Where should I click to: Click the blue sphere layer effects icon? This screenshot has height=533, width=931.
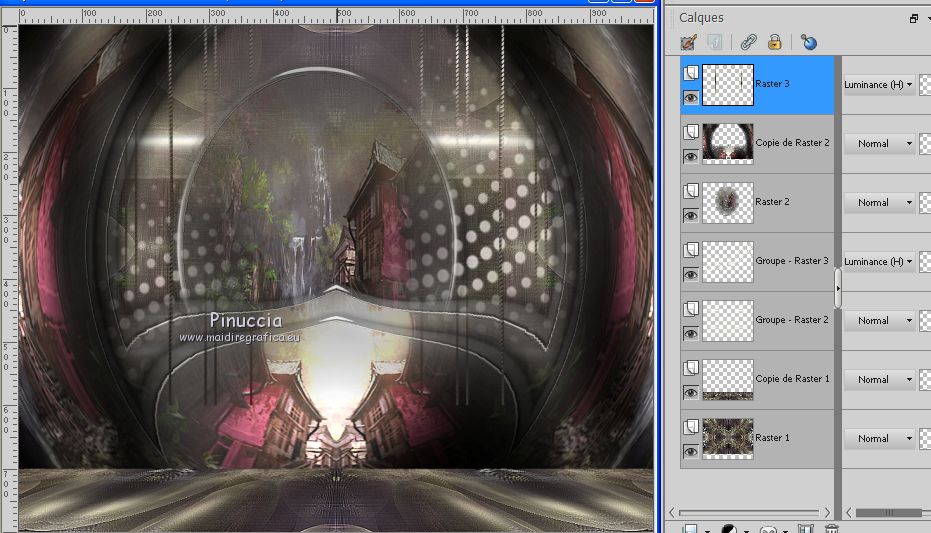(809, 42)
